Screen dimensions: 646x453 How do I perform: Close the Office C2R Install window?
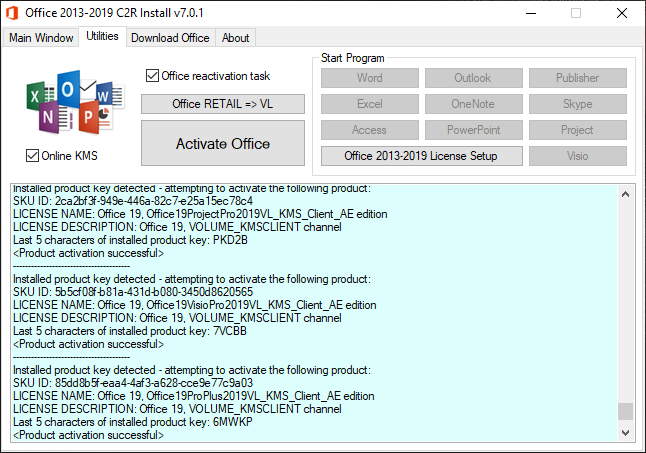622,13
